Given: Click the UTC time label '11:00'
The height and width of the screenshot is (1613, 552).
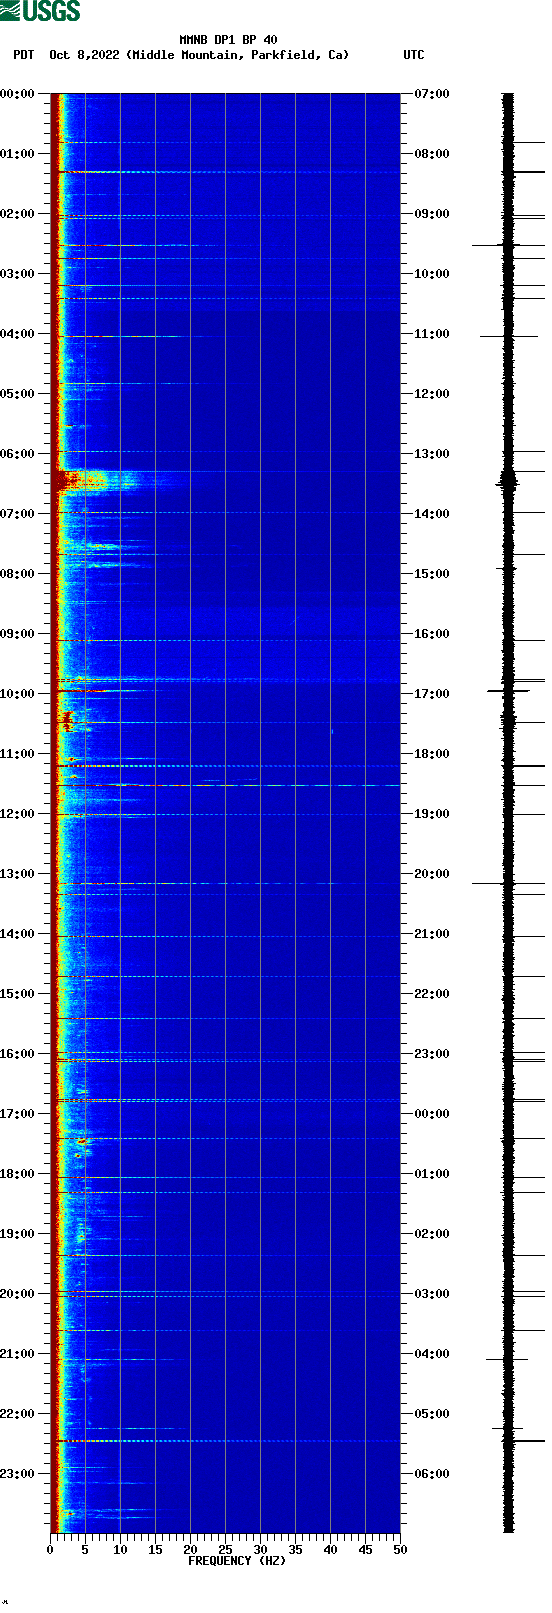Looking at the screenshot, I should click(432, 334).
